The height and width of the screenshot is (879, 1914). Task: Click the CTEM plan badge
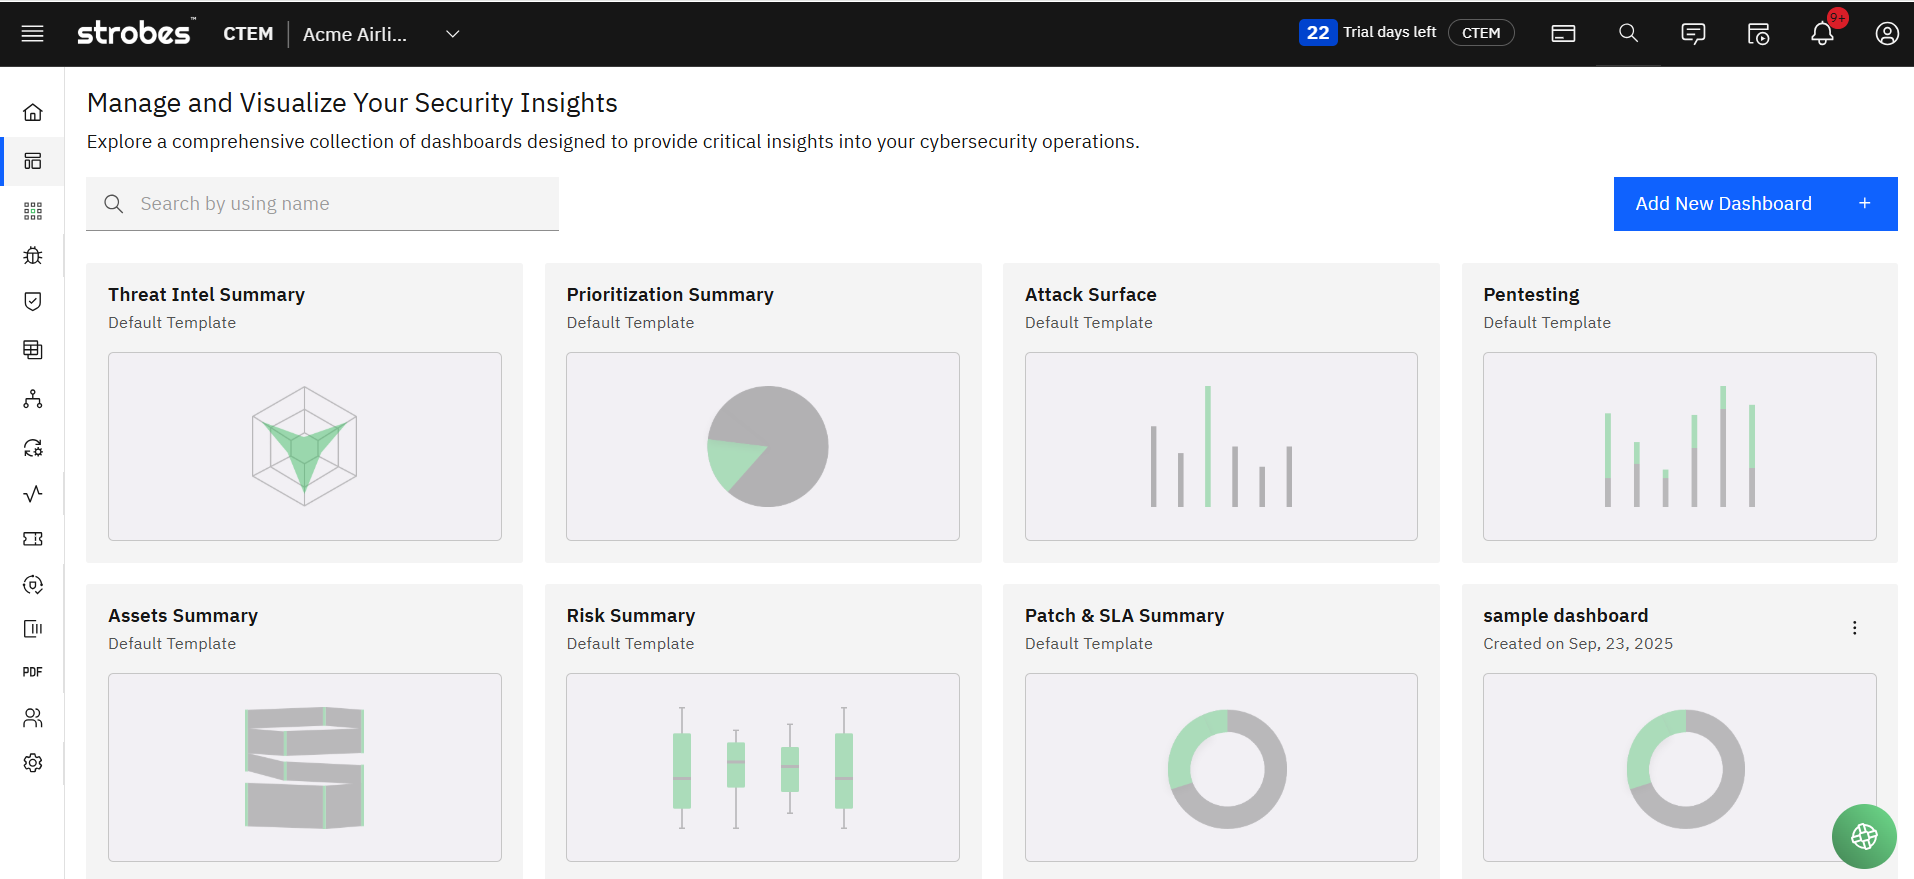tap(1481, 33)
